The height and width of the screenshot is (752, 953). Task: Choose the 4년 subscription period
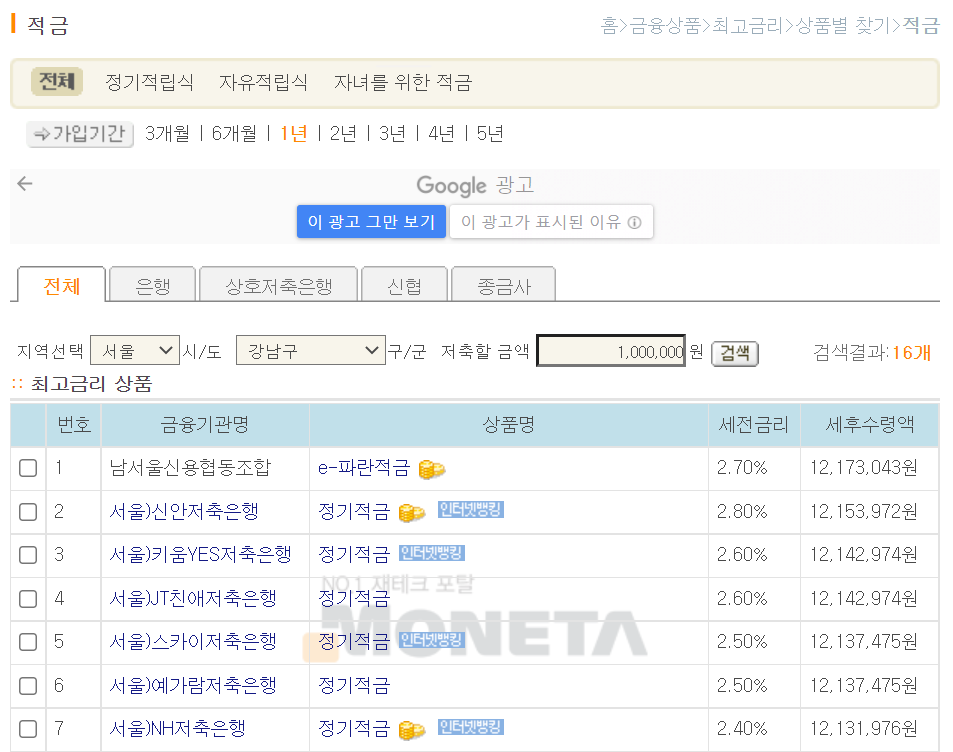click(x=441, y=133)
